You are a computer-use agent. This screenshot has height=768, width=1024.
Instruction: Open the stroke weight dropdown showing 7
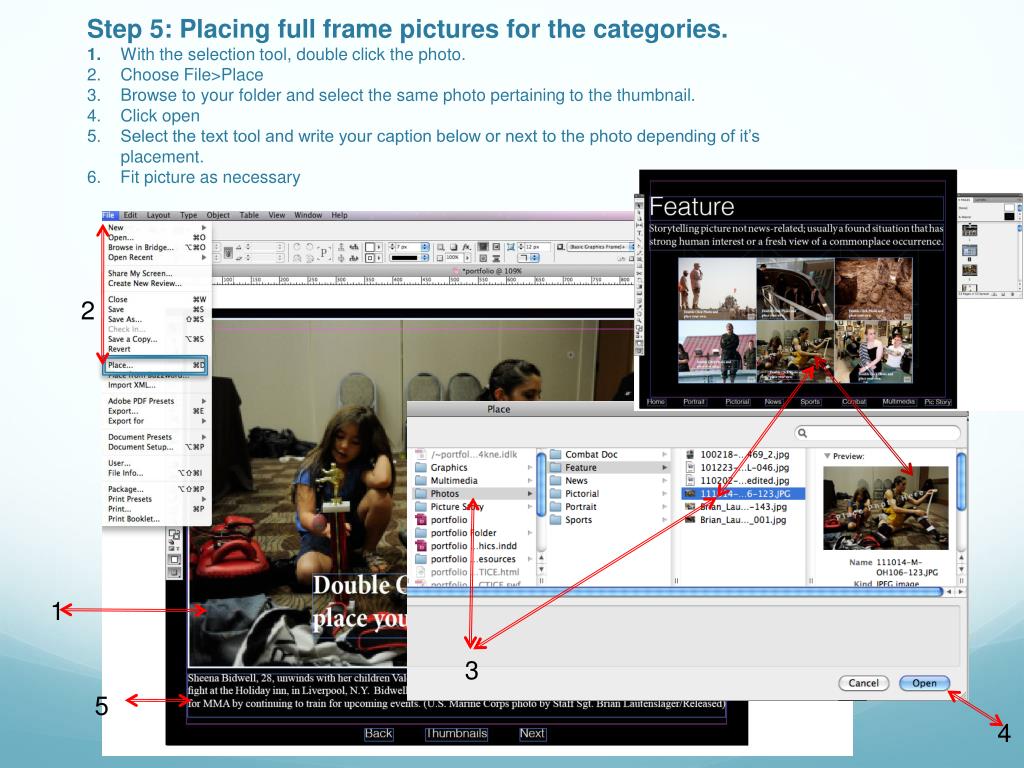425,247
